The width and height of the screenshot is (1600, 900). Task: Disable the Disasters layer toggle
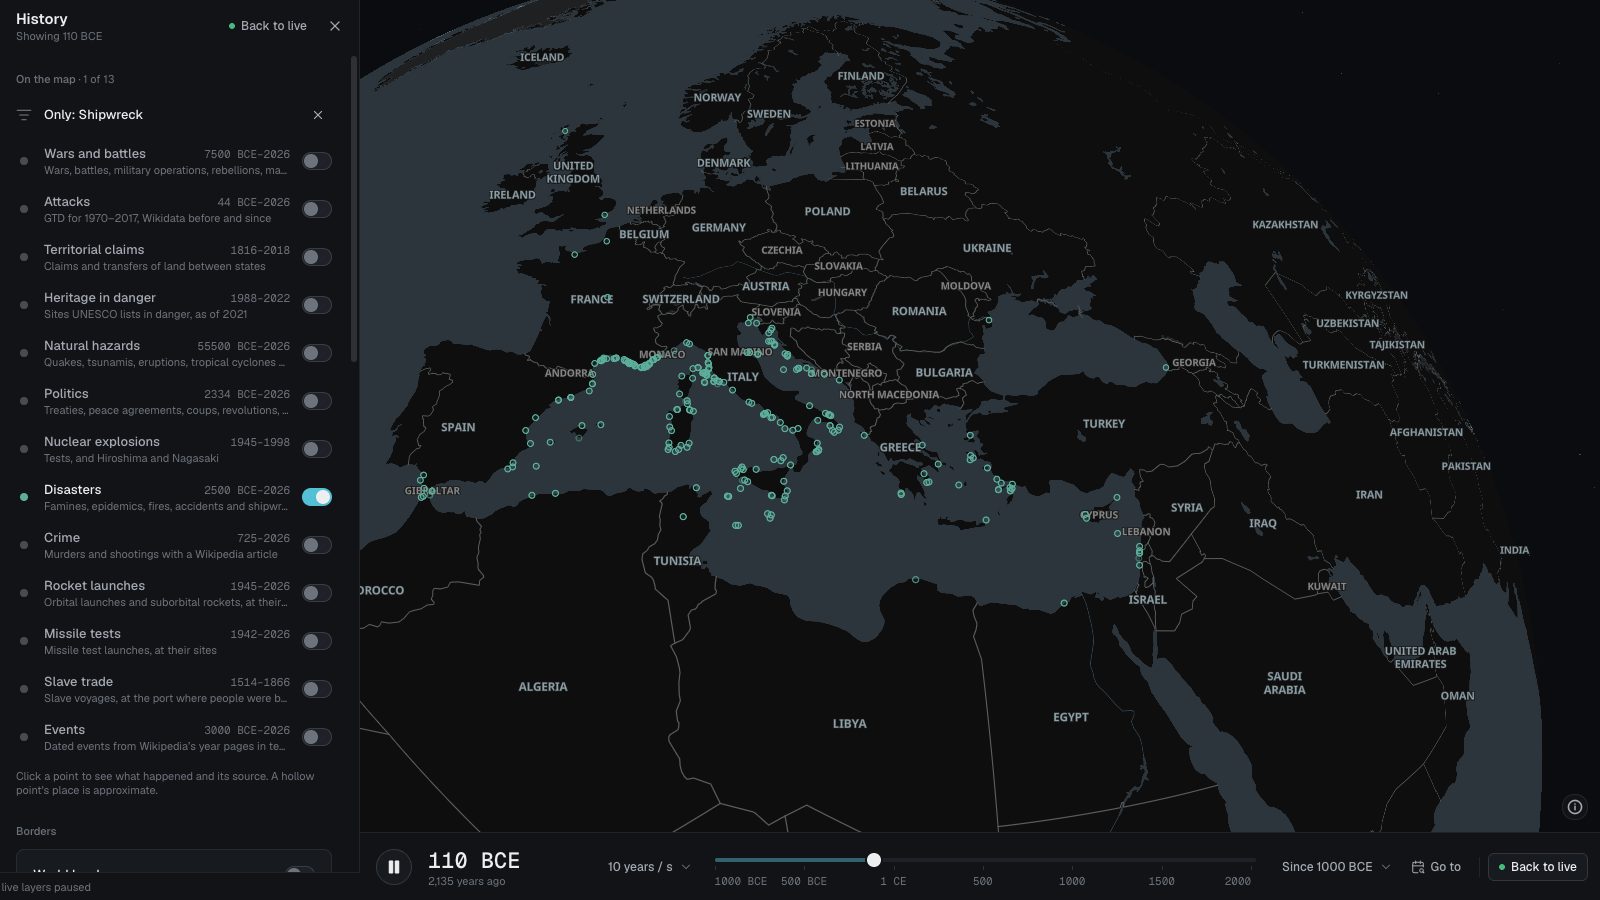[317, 497]
